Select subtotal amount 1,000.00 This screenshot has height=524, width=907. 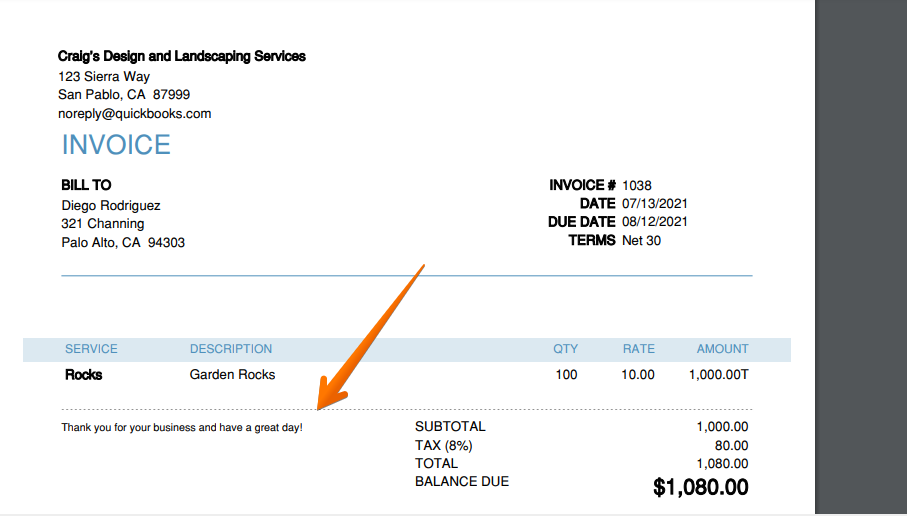point(722,427)
